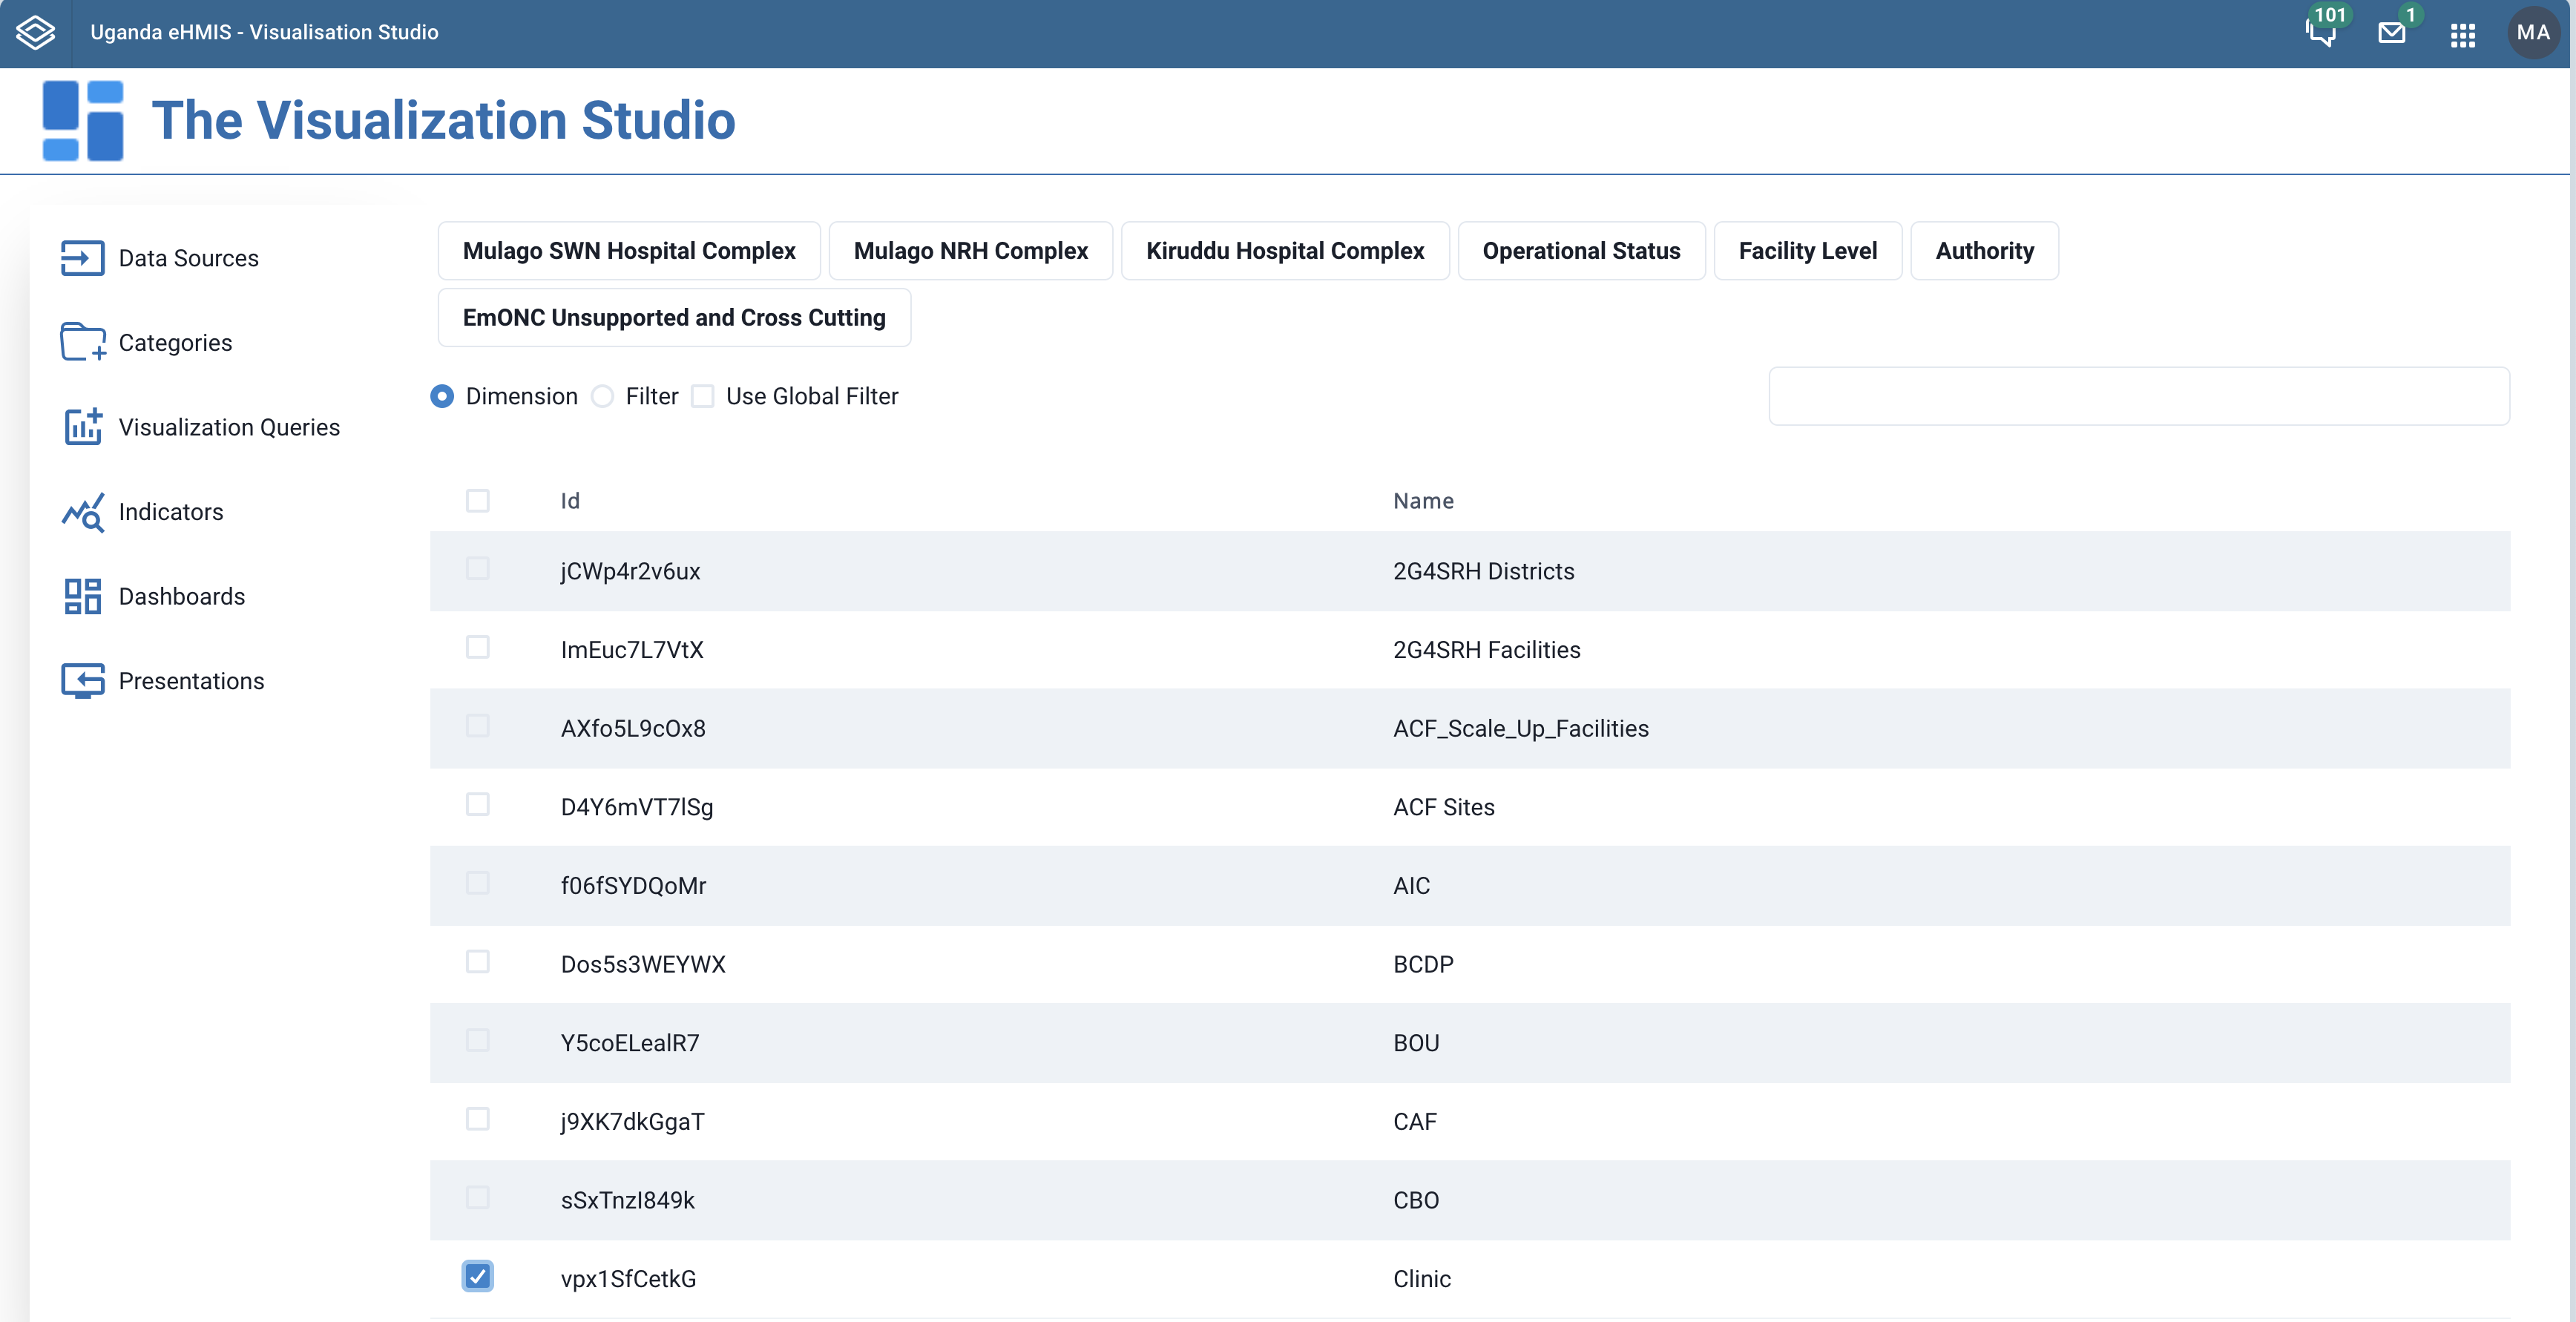
Task: Select Mulago SWN Hospital Complex tab
Action: tap(629, 251)
